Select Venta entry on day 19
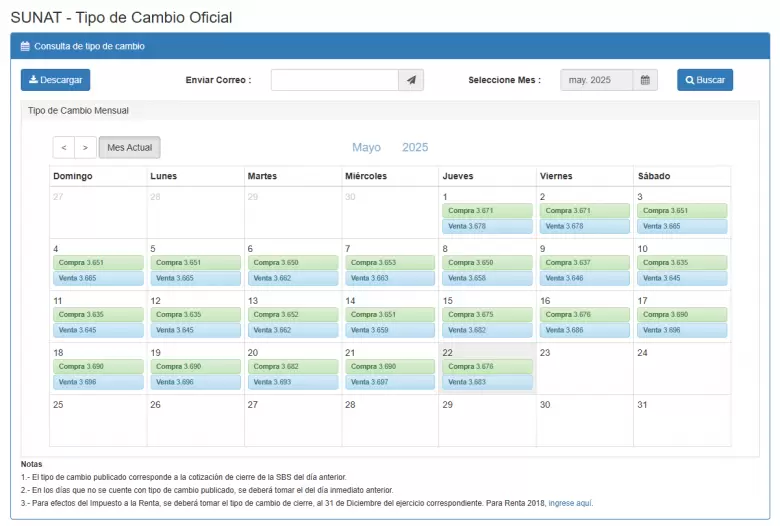The width and height of the screenshot is (780, 526). coord(195,382)
